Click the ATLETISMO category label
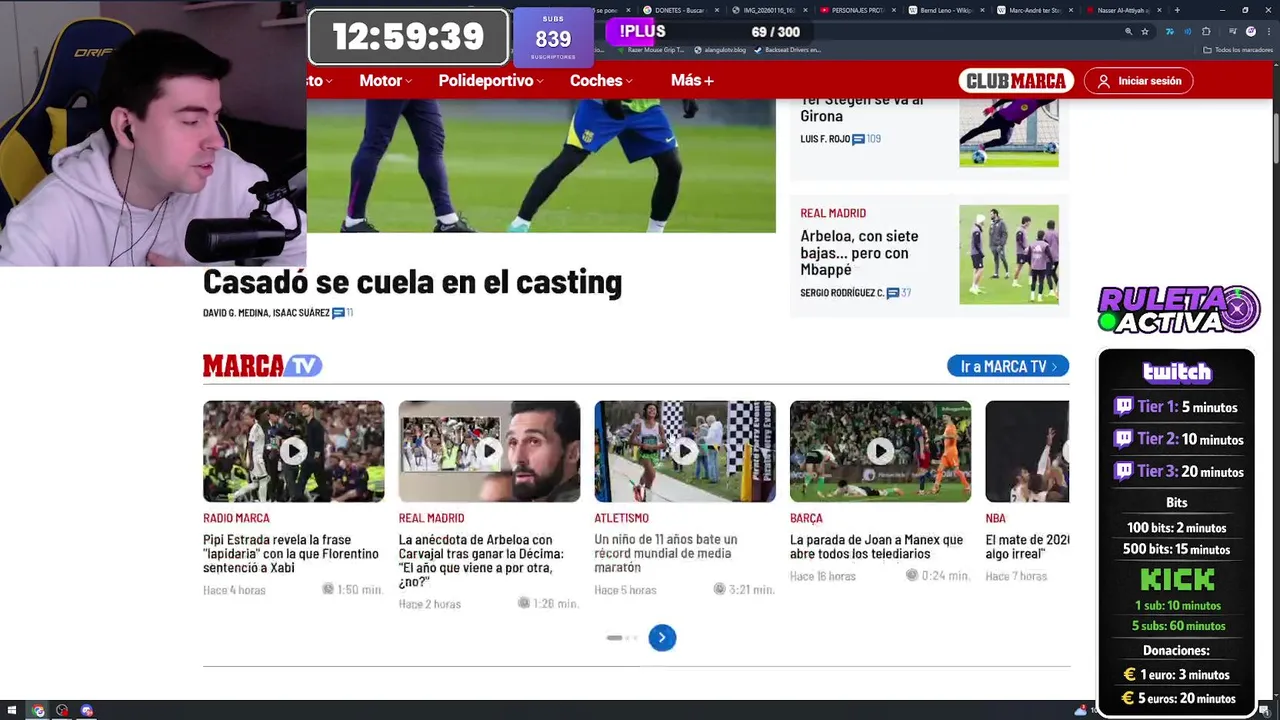 622,518
